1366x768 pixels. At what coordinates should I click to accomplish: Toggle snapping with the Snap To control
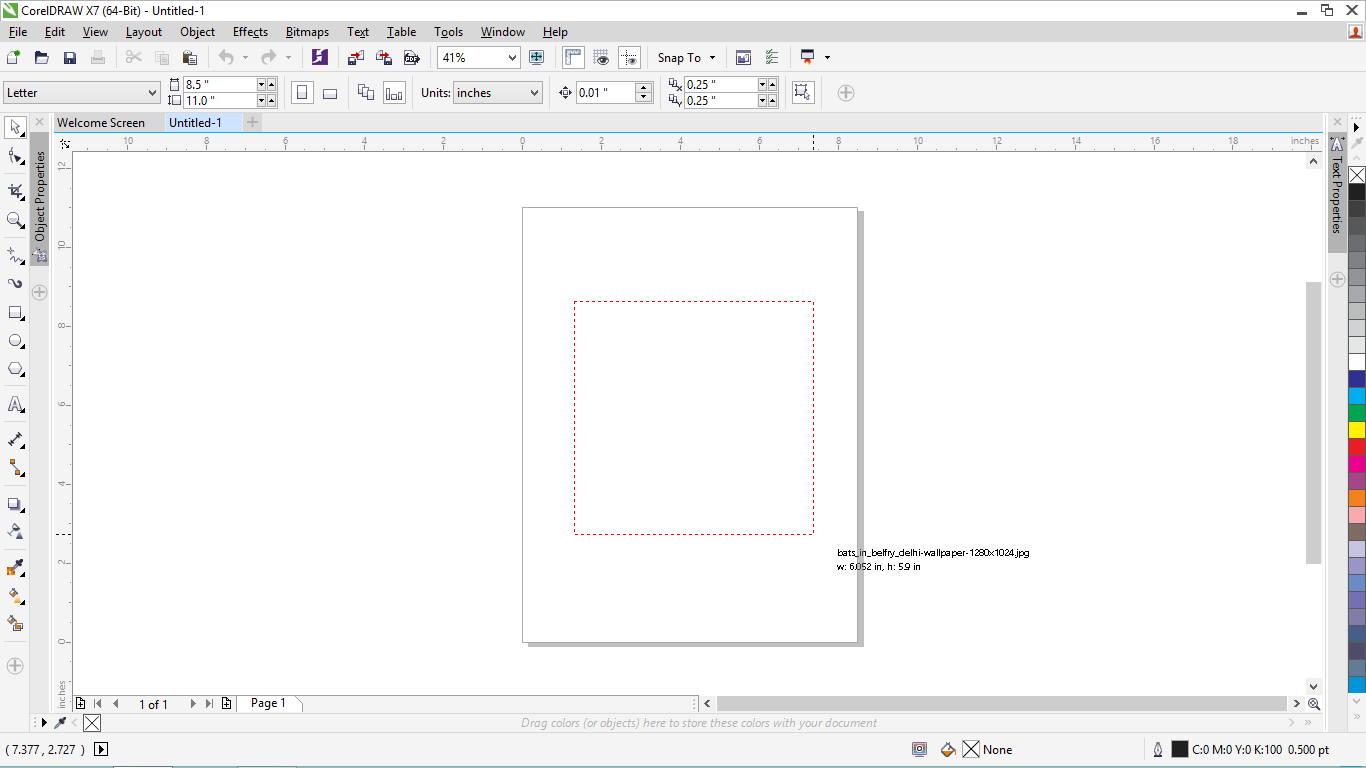pyautogui.click(x=686, y=57)
